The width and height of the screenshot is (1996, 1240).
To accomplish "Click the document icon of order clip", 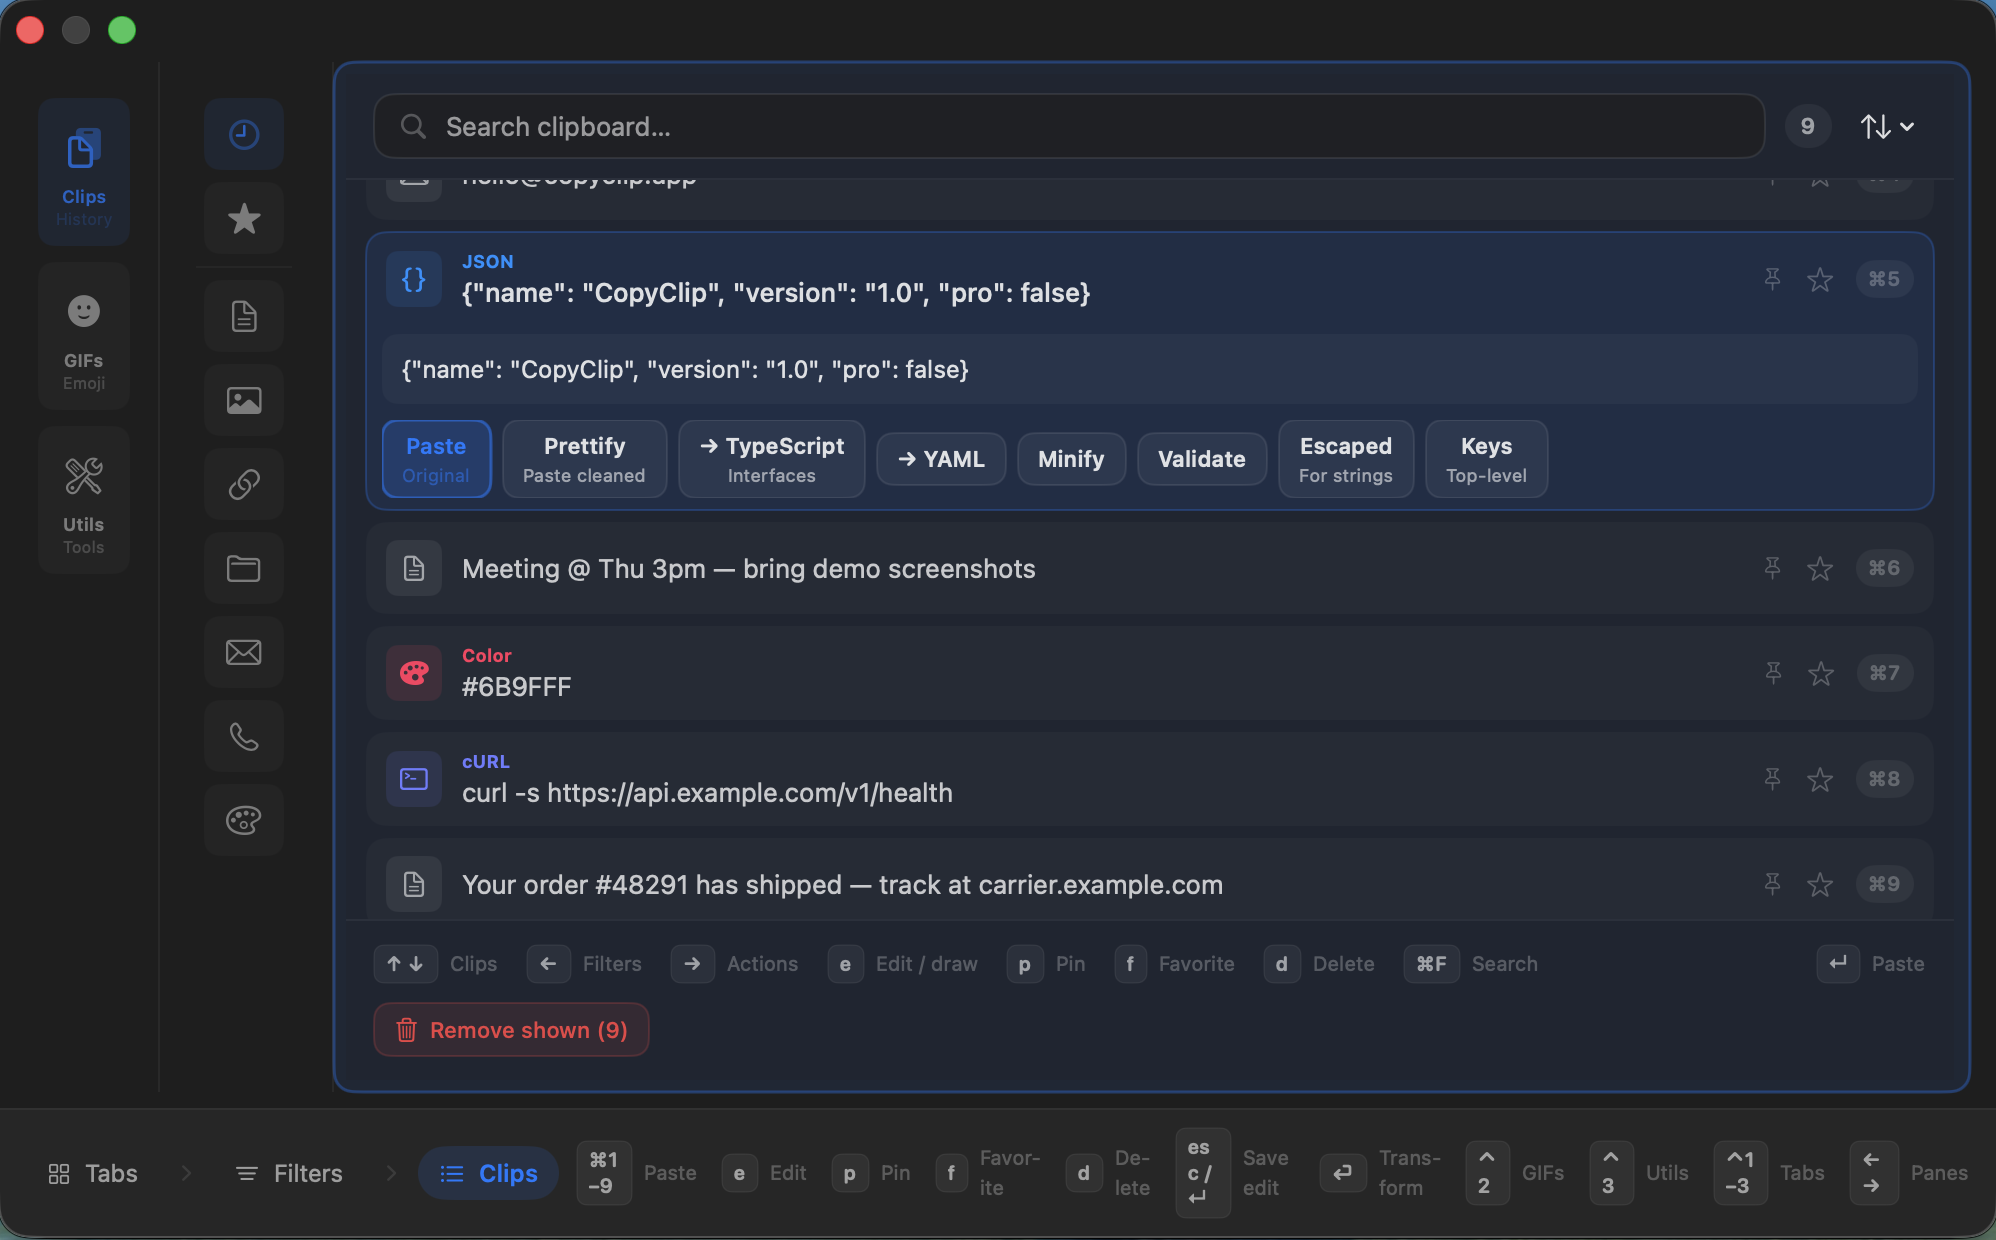I will point(414,884).
